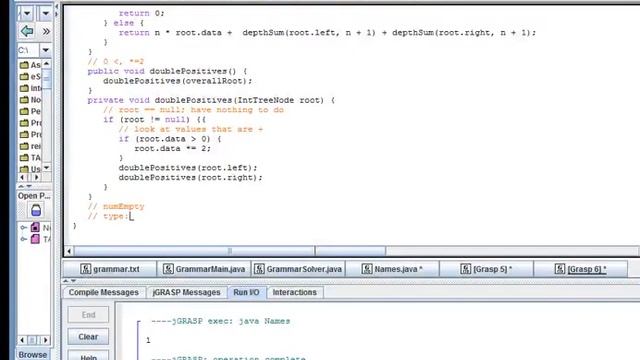Click the editor horizontal scrollbar left arrow
Image resolution: width=640 pixels, height=360 pixels.
[69, 251]
